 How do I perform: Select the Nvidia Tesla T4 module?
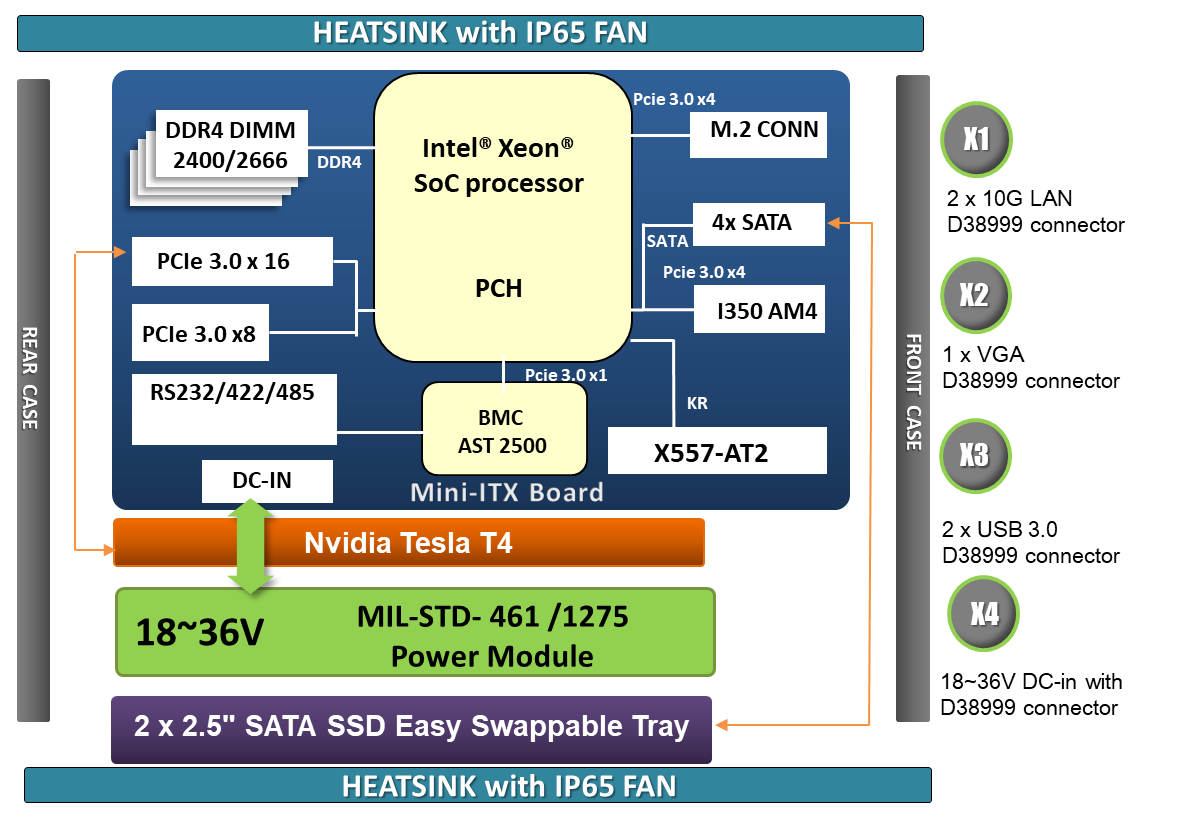pyautogui.click(x=410, y=542)
